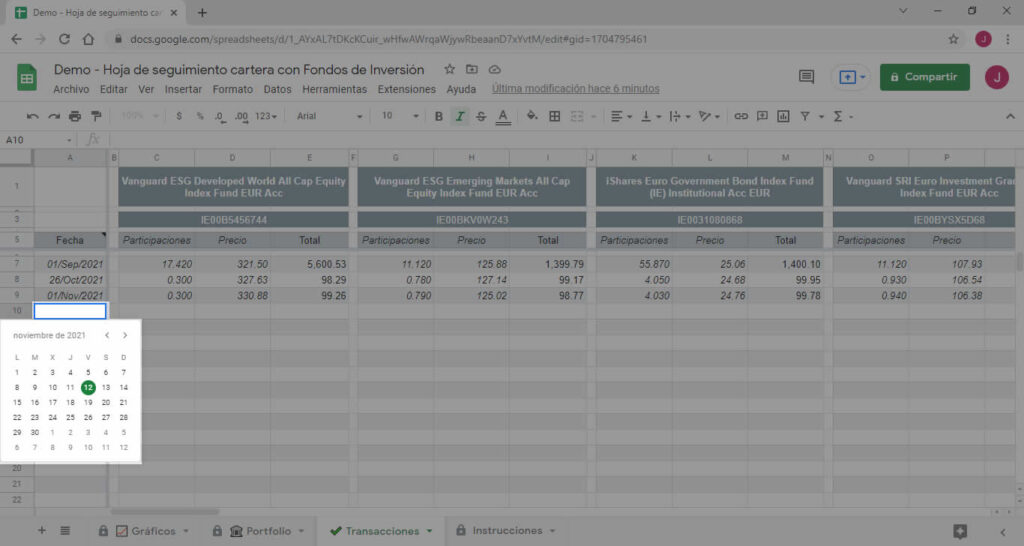Reload the browser page
Screen dimensions: 1024x546
pos(64,39)
